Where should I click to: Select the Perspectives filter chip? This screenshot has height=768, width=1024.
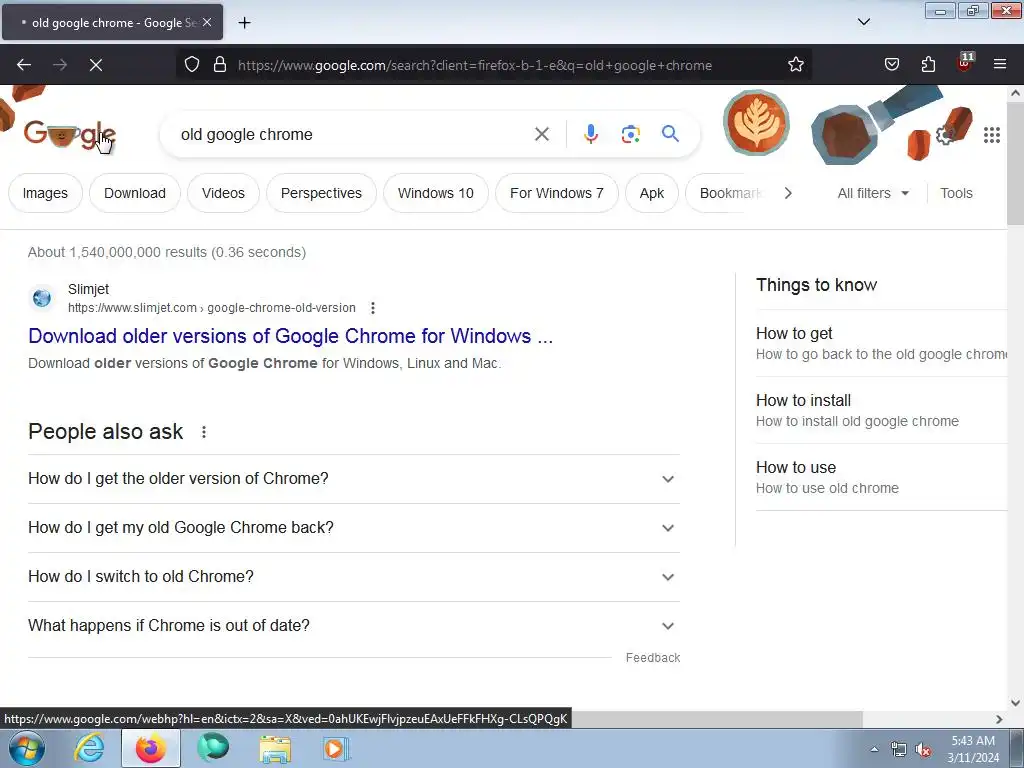pos(321,193)
